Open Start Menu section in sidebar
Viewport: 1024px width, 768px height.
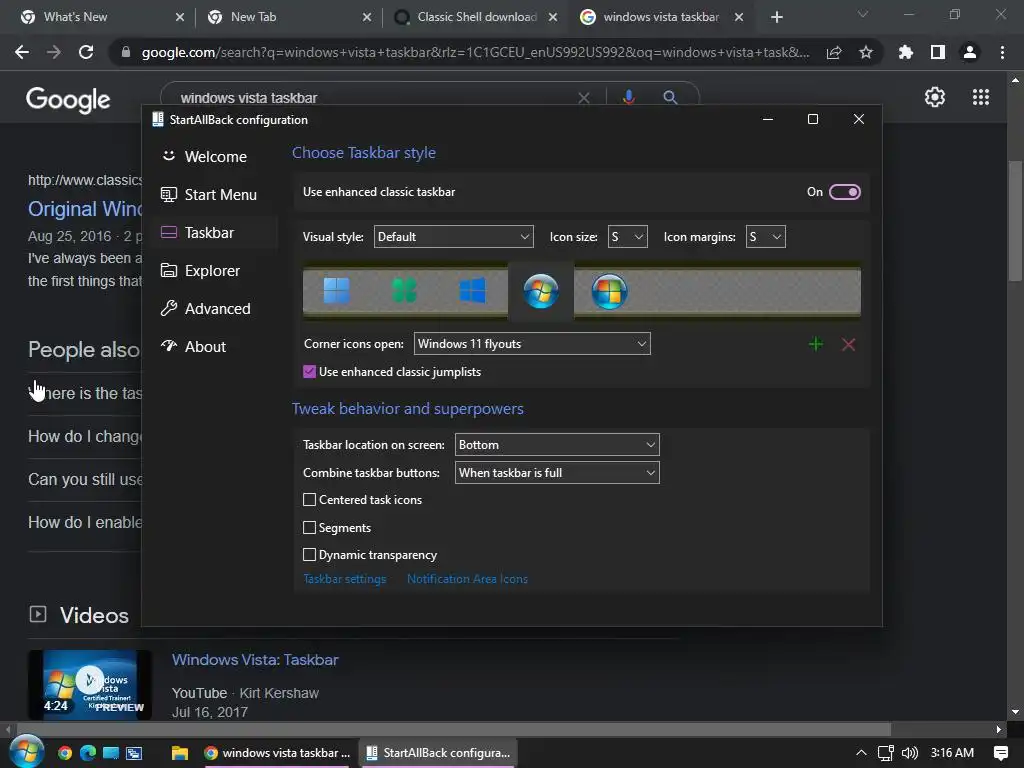pos(216,195)
